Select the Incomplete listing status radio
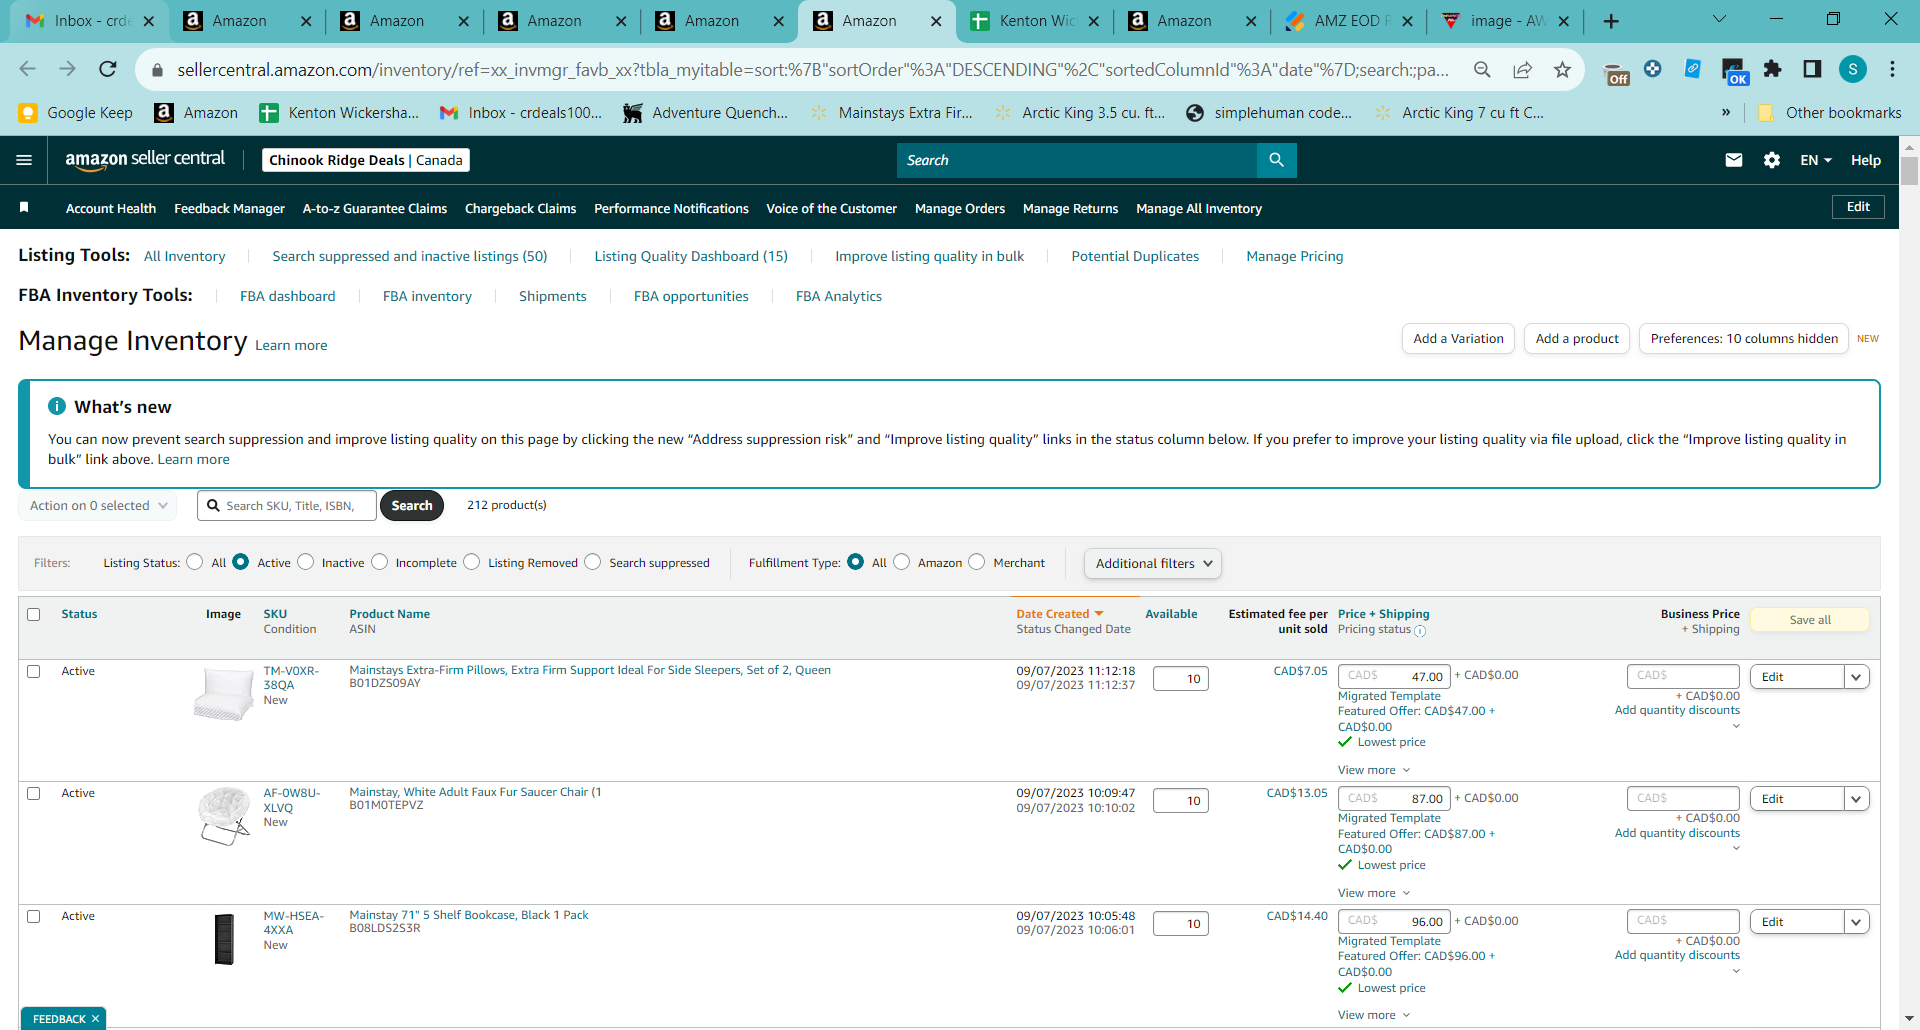 (380, 562)
